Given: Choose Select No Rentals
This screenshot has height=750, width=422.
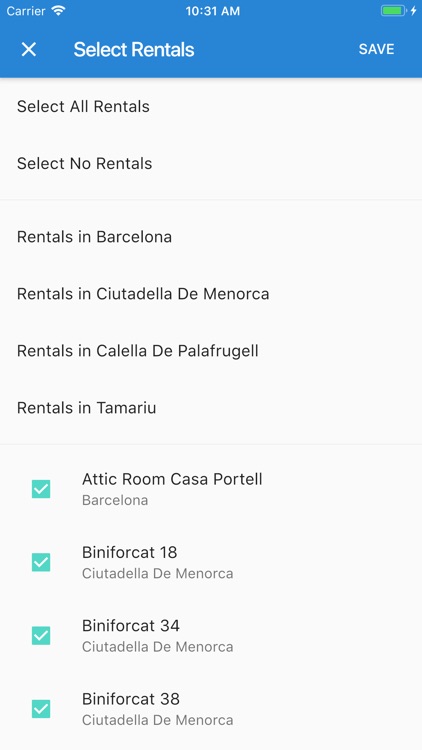Looking at the screenshot, I should point(211,164).
